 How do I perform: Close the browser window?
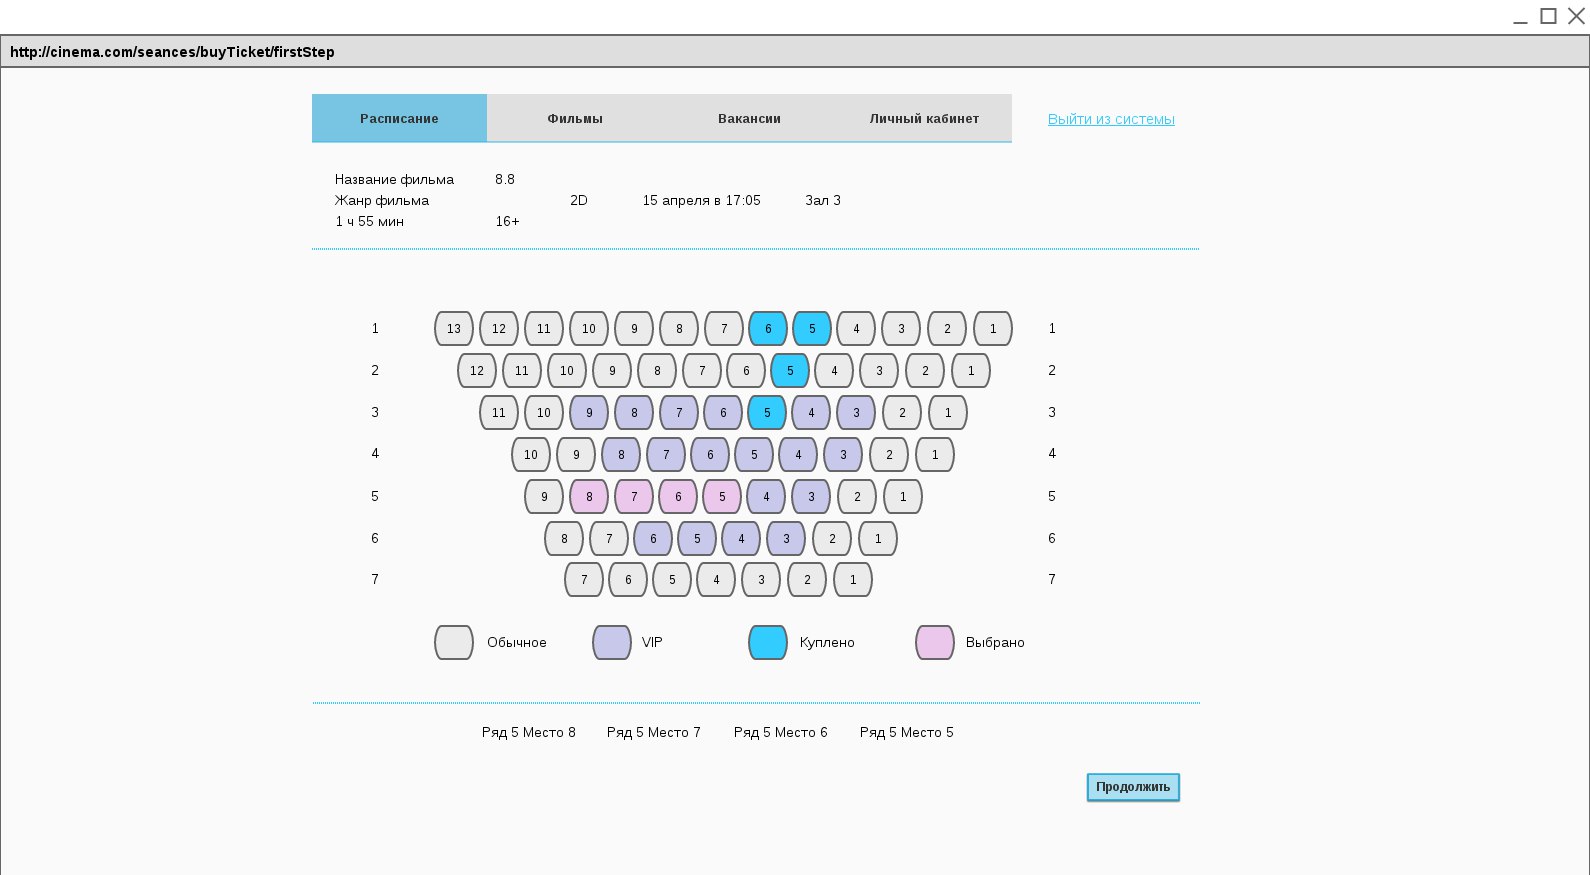pos(1577,15)
